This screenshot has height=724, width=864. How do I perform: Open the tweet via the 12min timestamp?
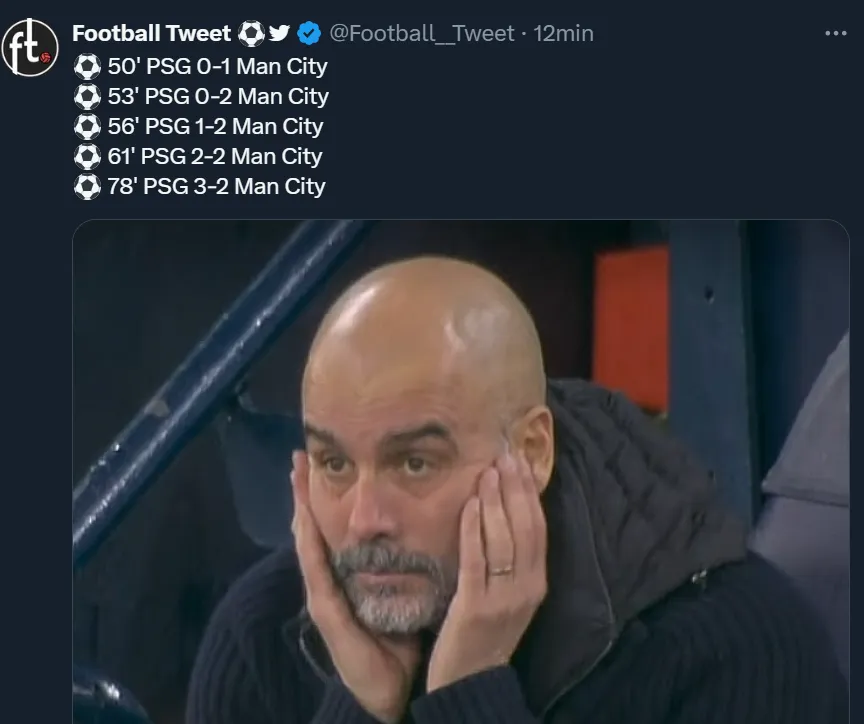coord(564,34)
